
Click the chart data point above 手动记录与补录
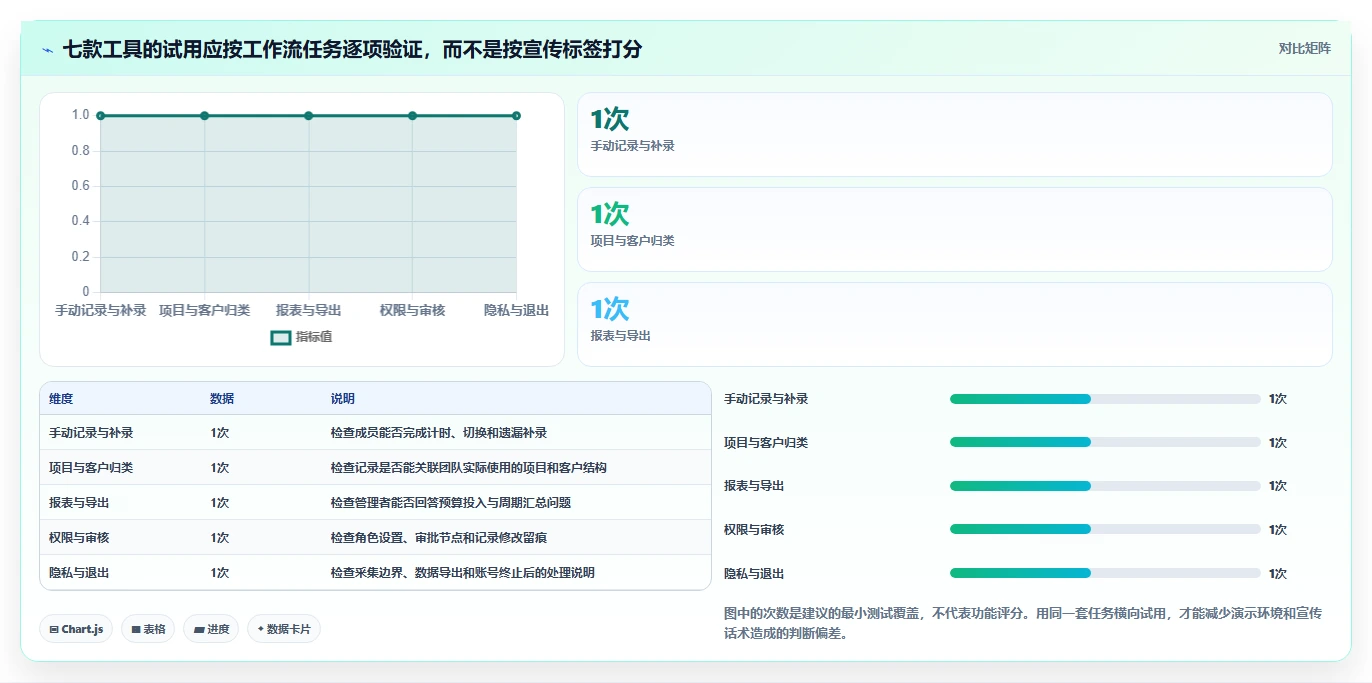pos(100,116)
